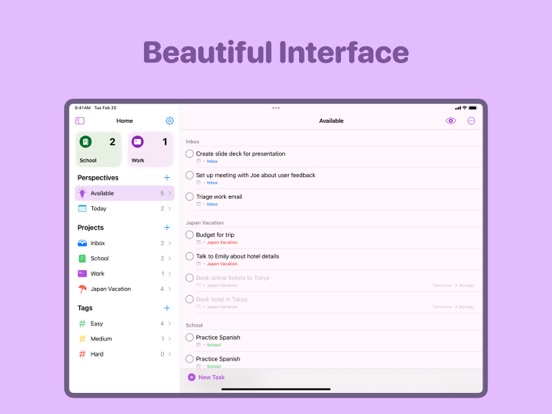
Task: Select the Today calendar icon
Action: pyautogui.click(x=82, y=208)
